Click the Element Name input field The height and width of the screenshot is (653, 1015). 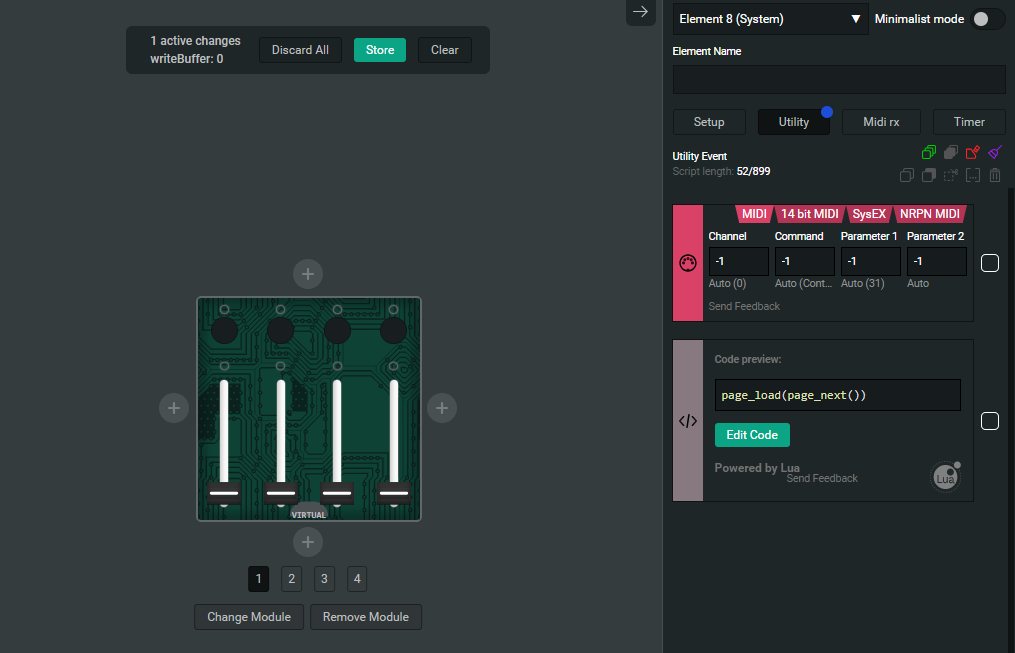(x=839, y=79)
